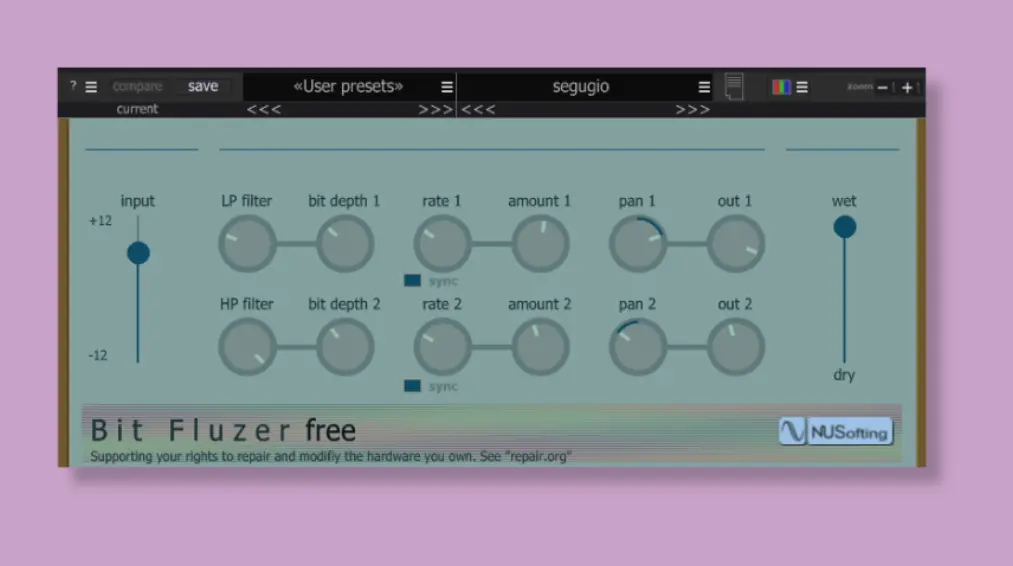
Task: Click the NUSofting logo button
Action: [836, 432]
